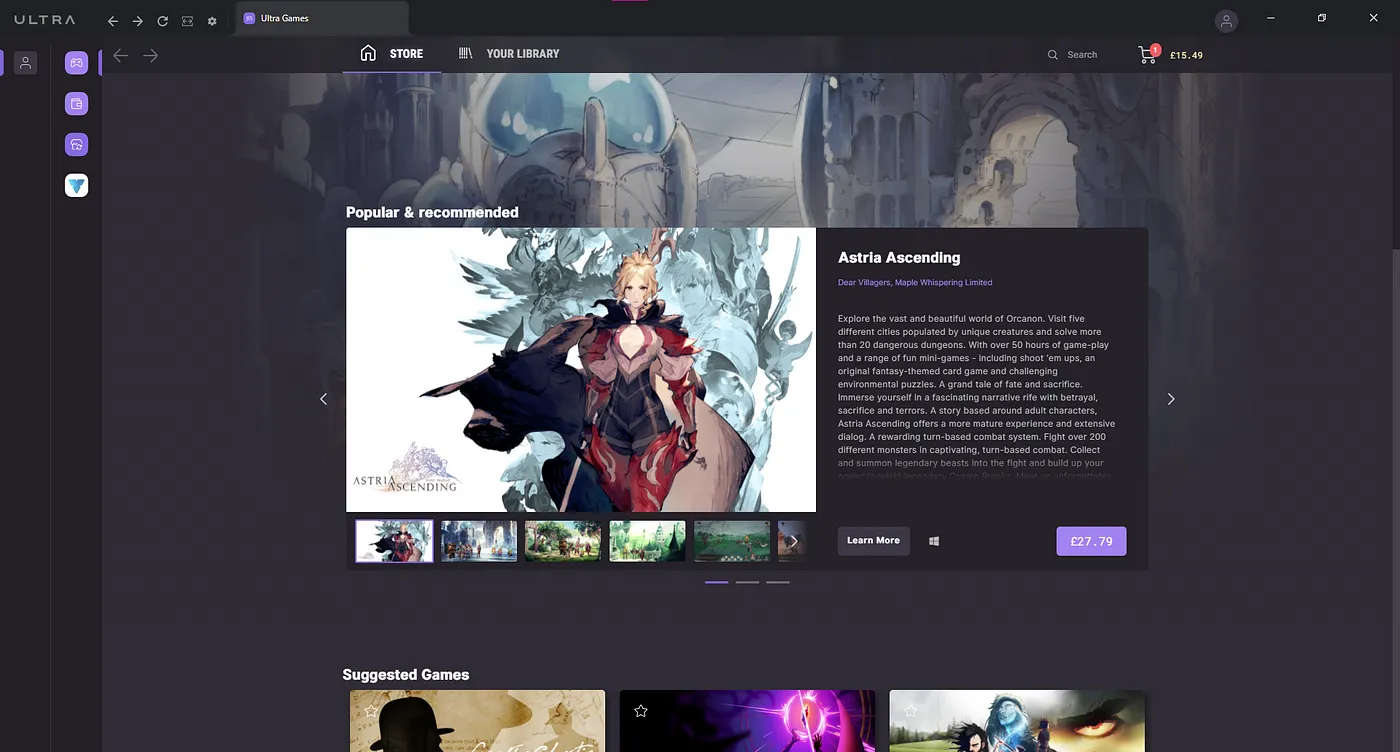This screenshot has height=752, width=1400.
Task: Click the cart total £15.49
Action: click(1186, 56)
